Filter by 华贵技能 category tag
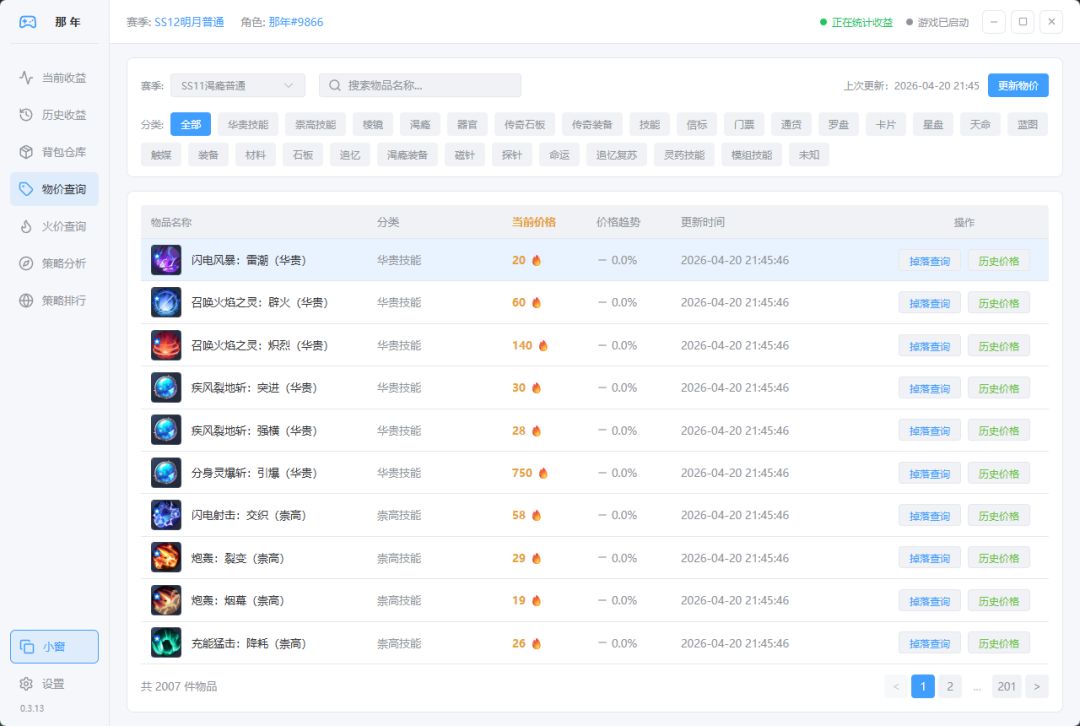Viewport: 1080px width, 726px height. tap(248, 125)
